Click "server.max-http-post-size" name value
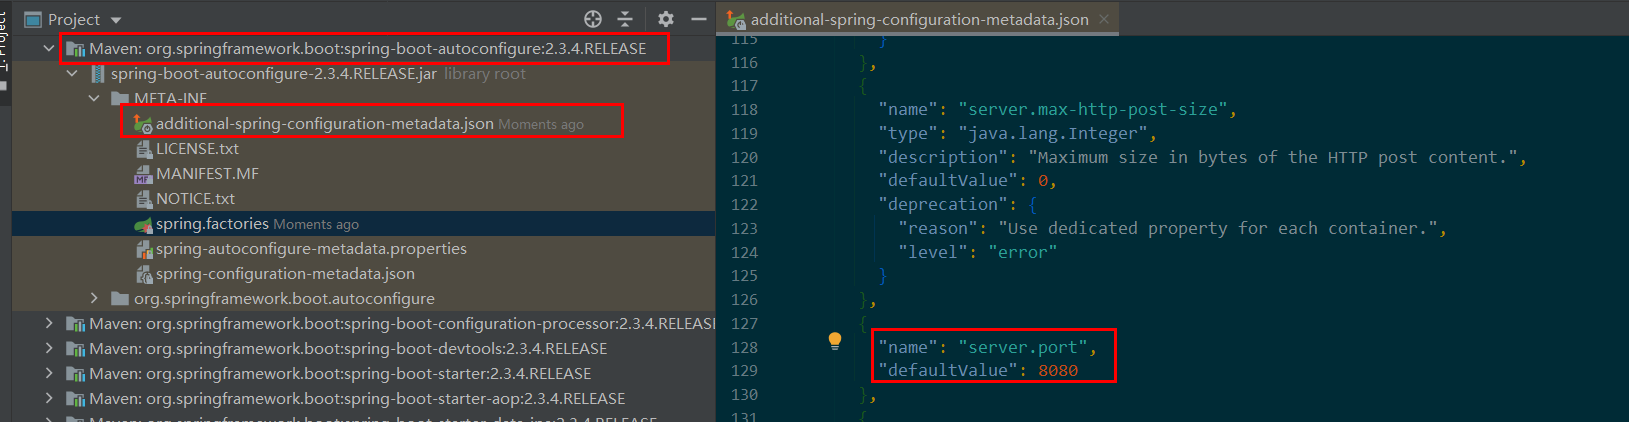The width and height of the screenshot is (1629, 422). (x=1093, y=109)
